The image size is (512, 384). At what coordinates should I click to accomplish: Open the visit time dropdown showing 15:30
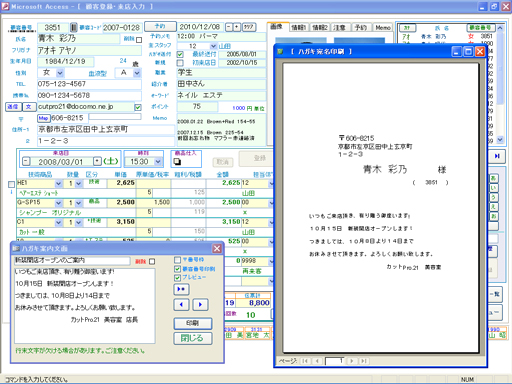tap(158, 162)
